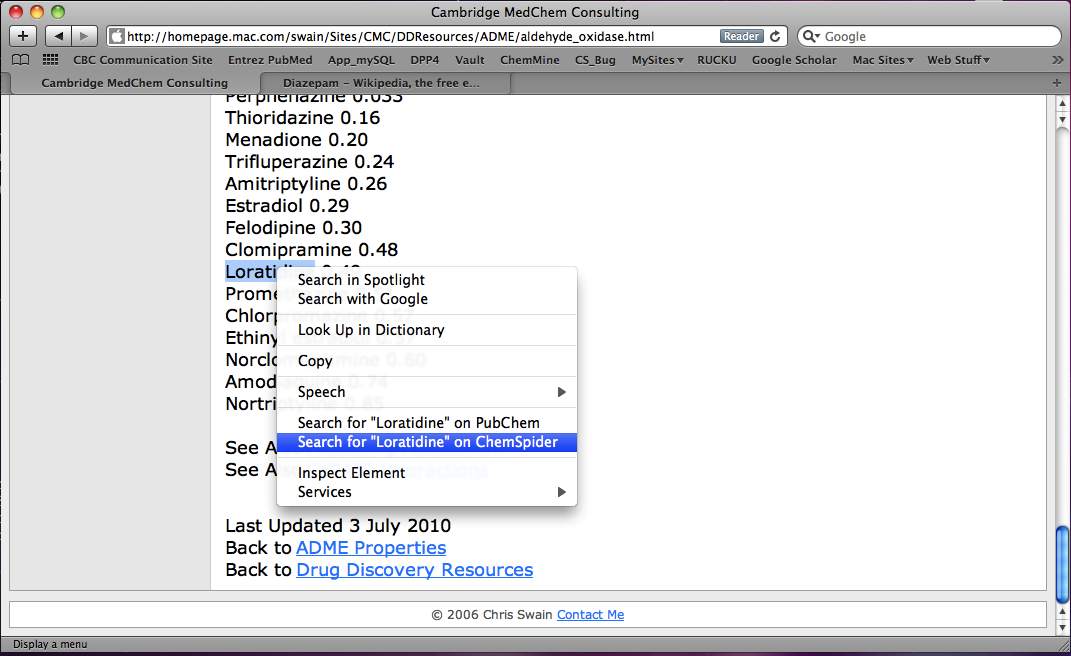
Task: Search for Loratidine on ChemSpider
Action: [427, 442]
